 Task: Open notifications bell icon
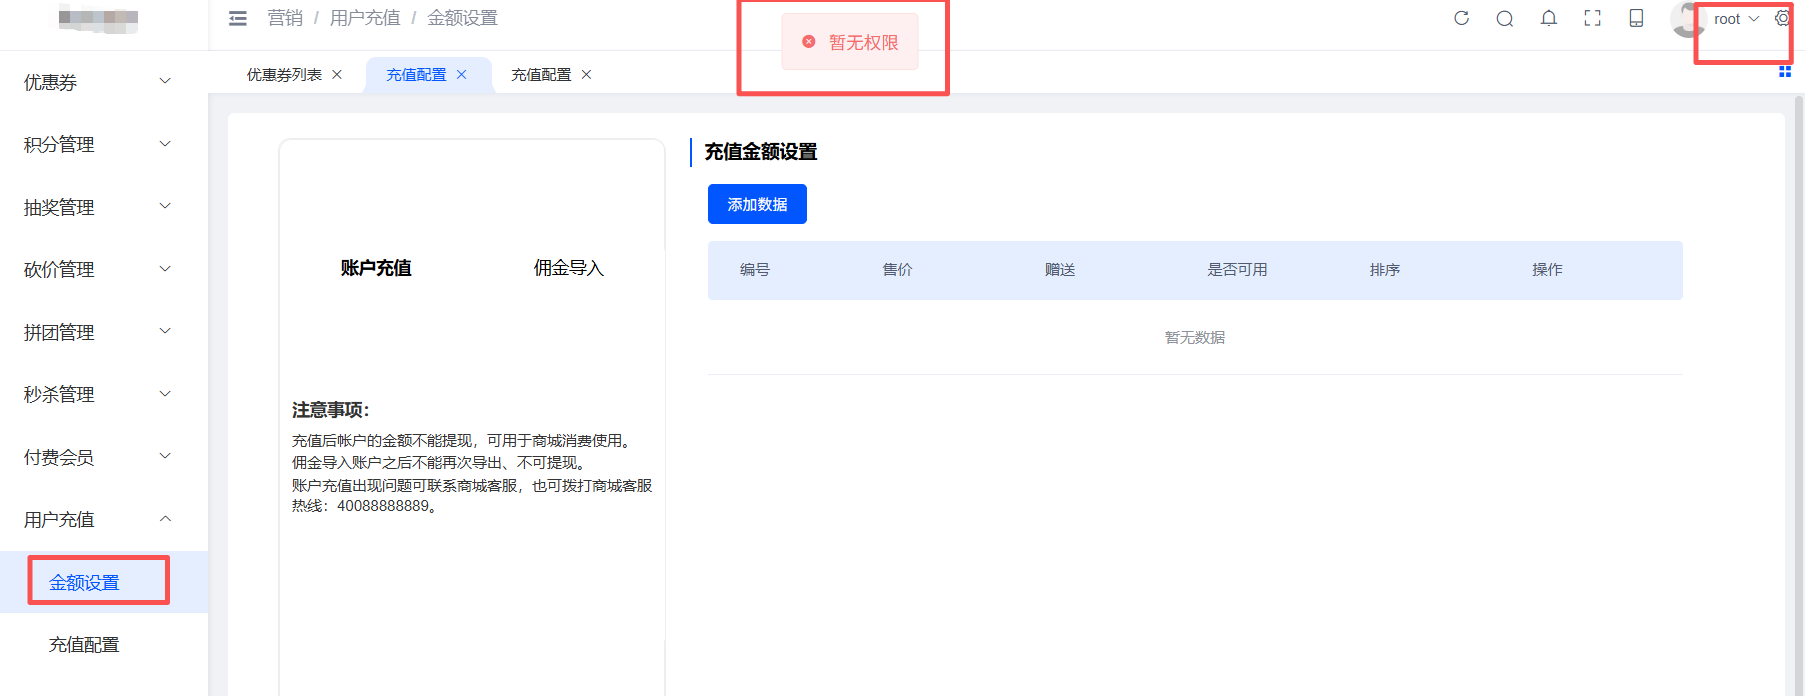pos(1548,18)
